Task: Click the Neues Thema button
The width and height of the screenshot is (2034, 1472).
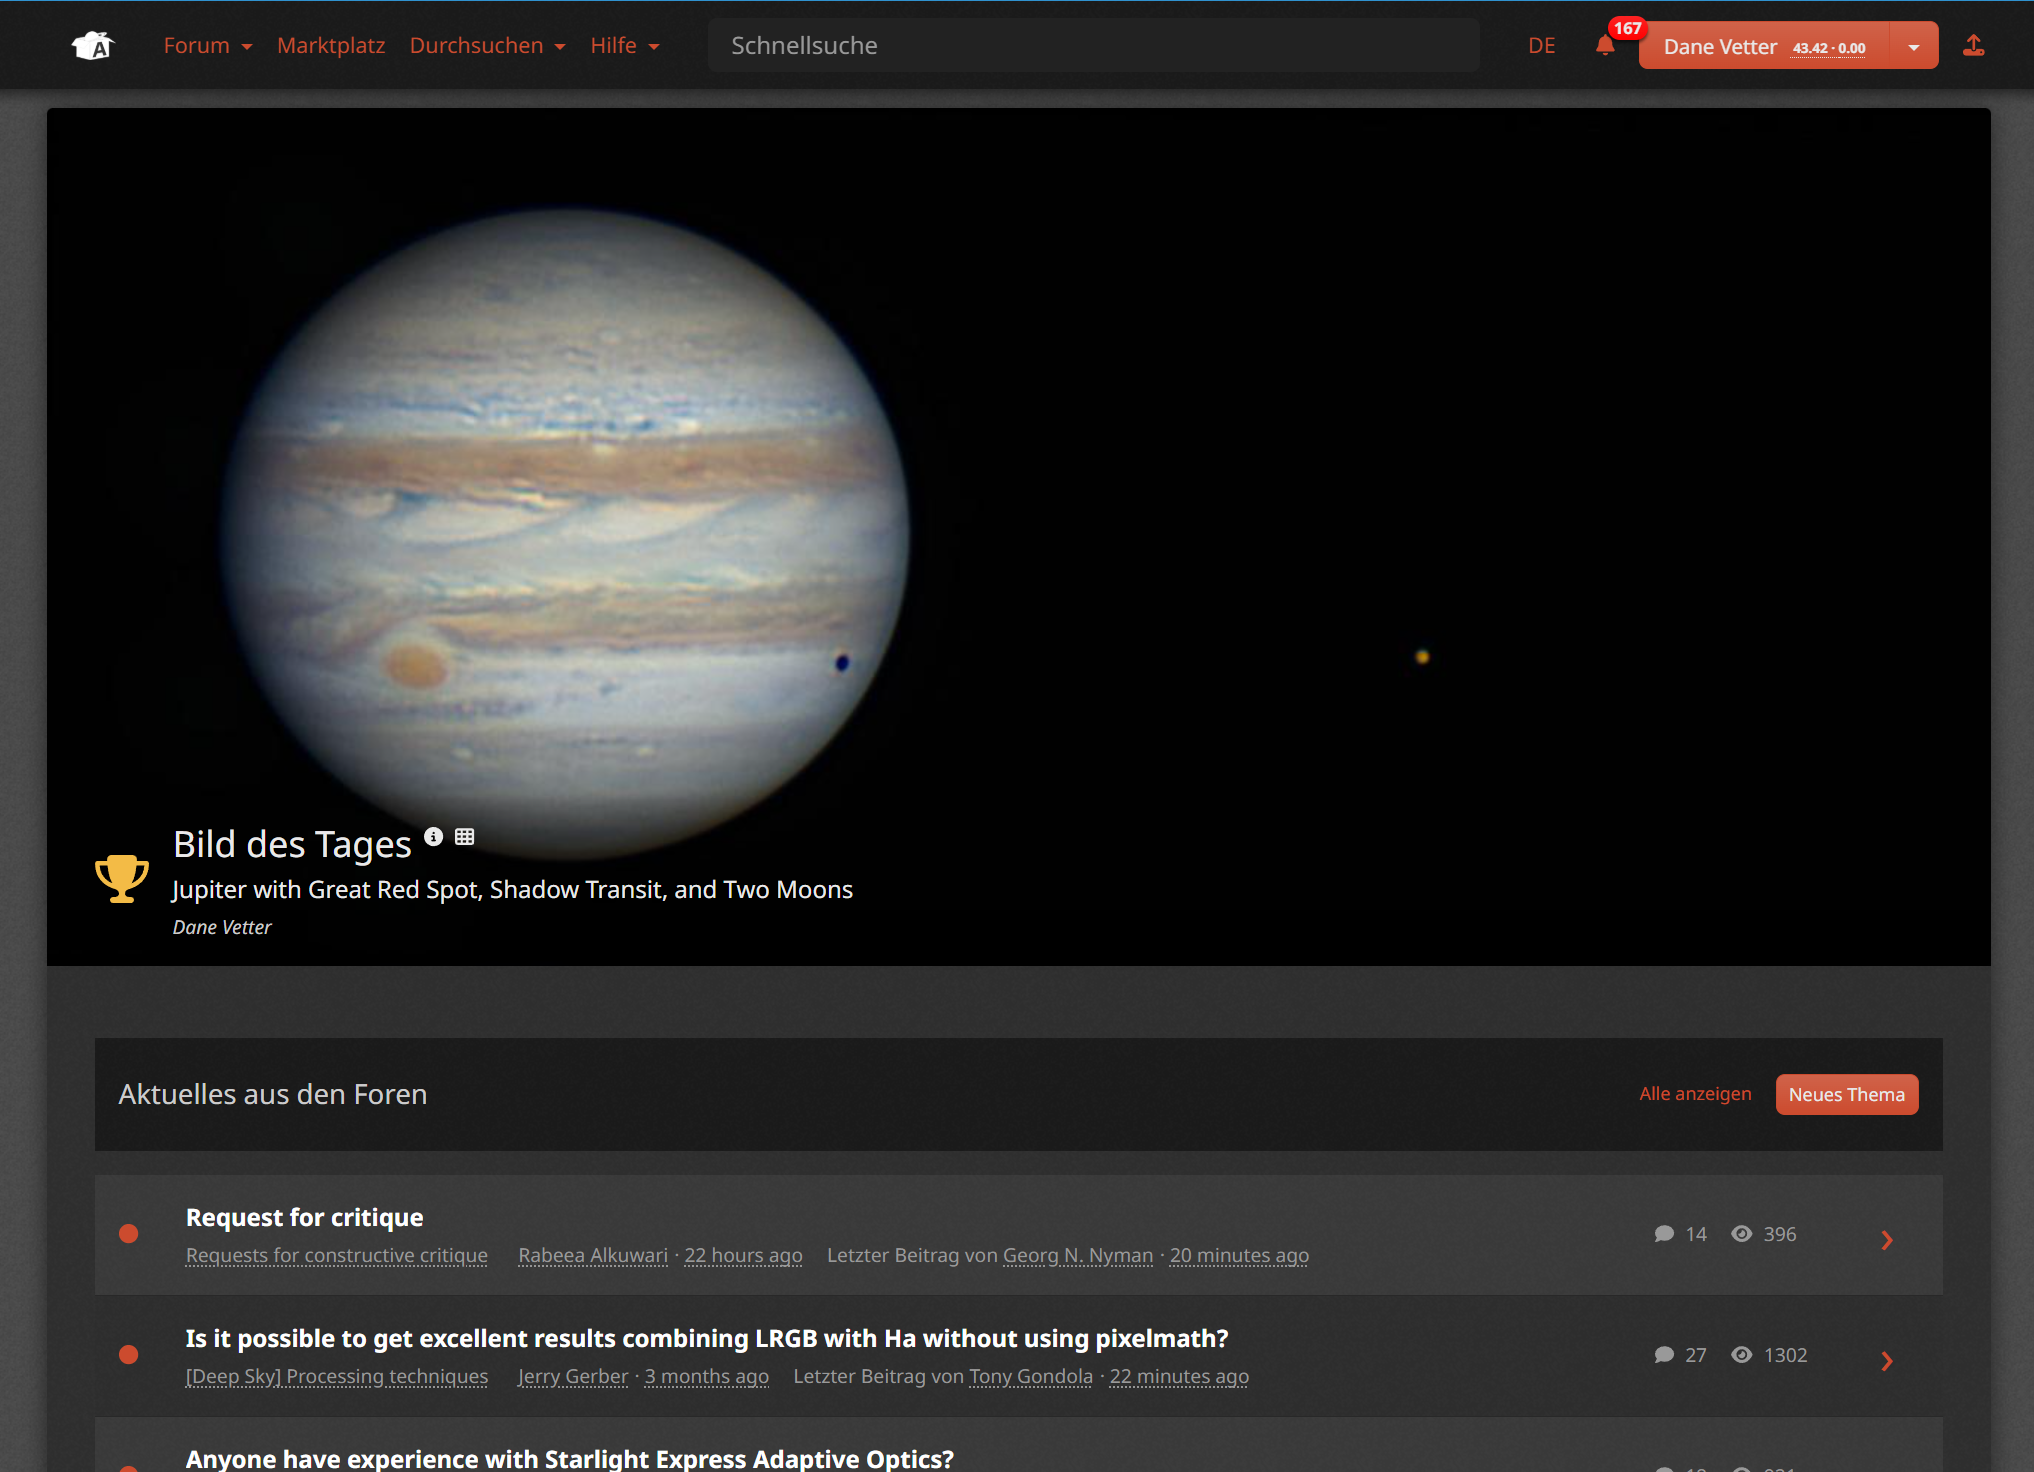Action: [x=1846, y=1095]
